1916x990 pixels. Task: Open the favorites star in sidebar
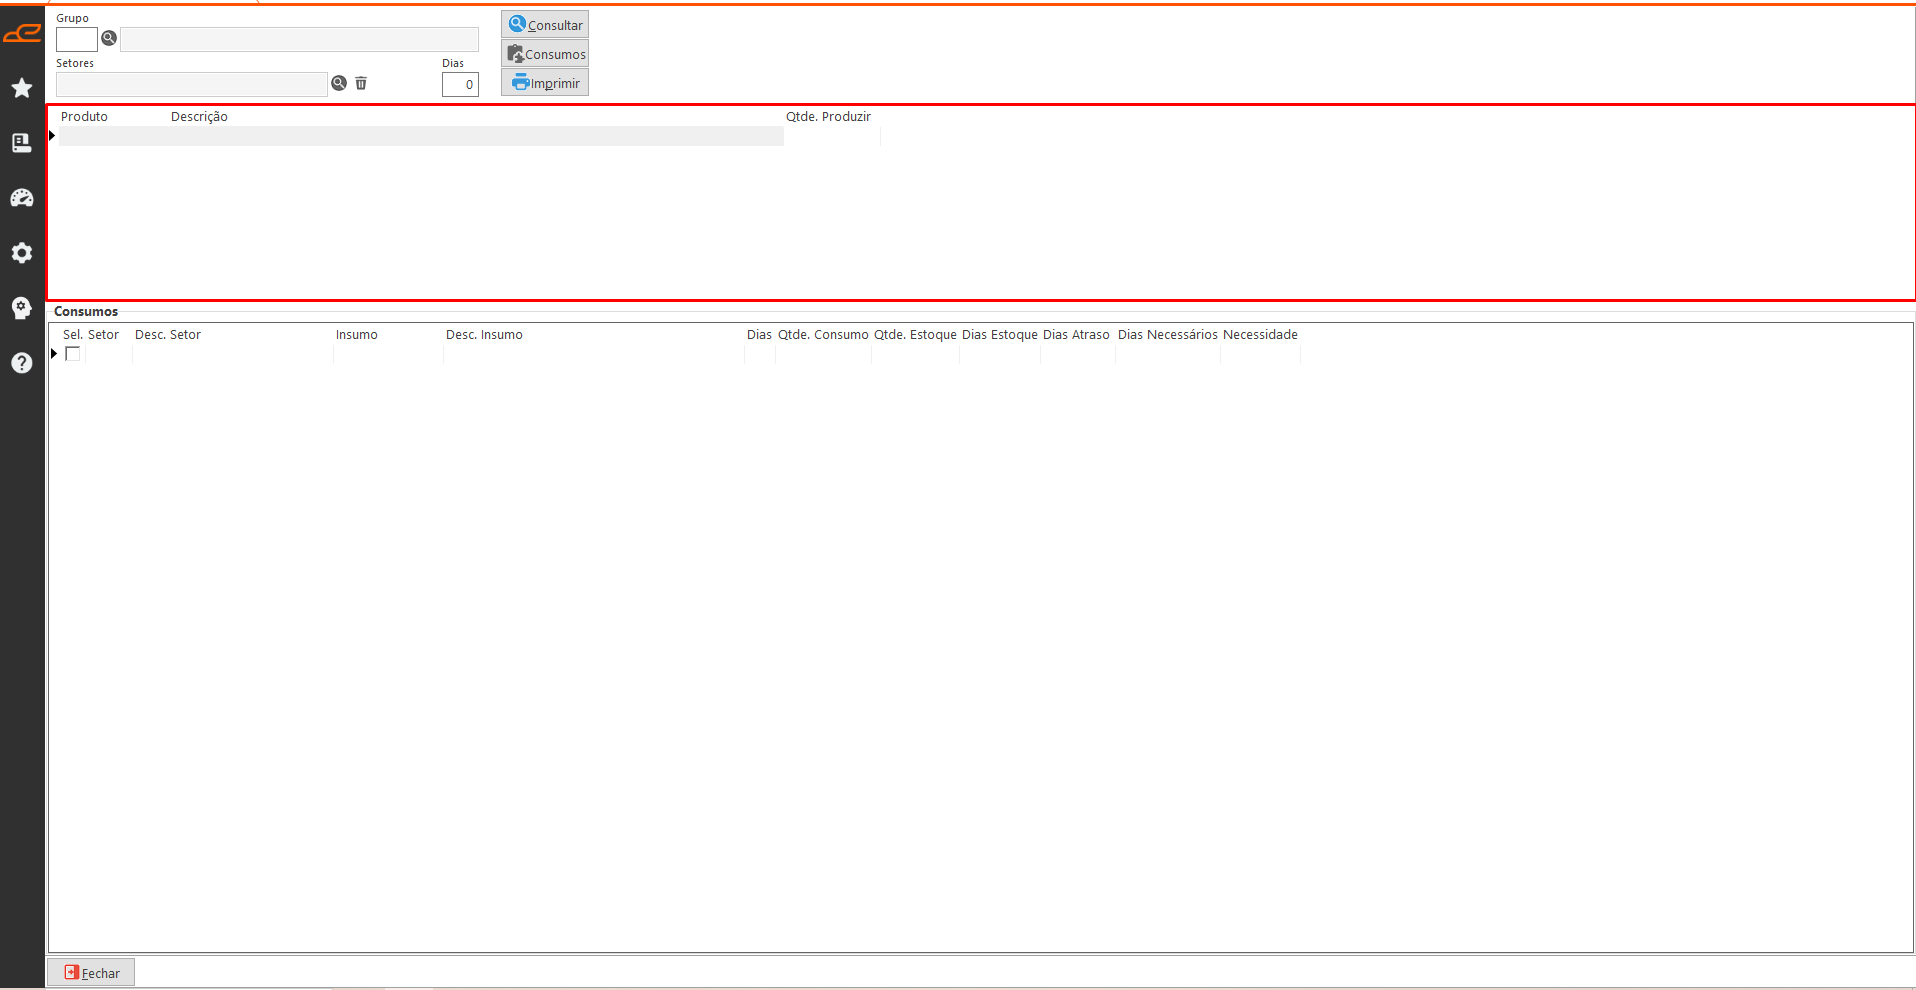tap(22, 88)
